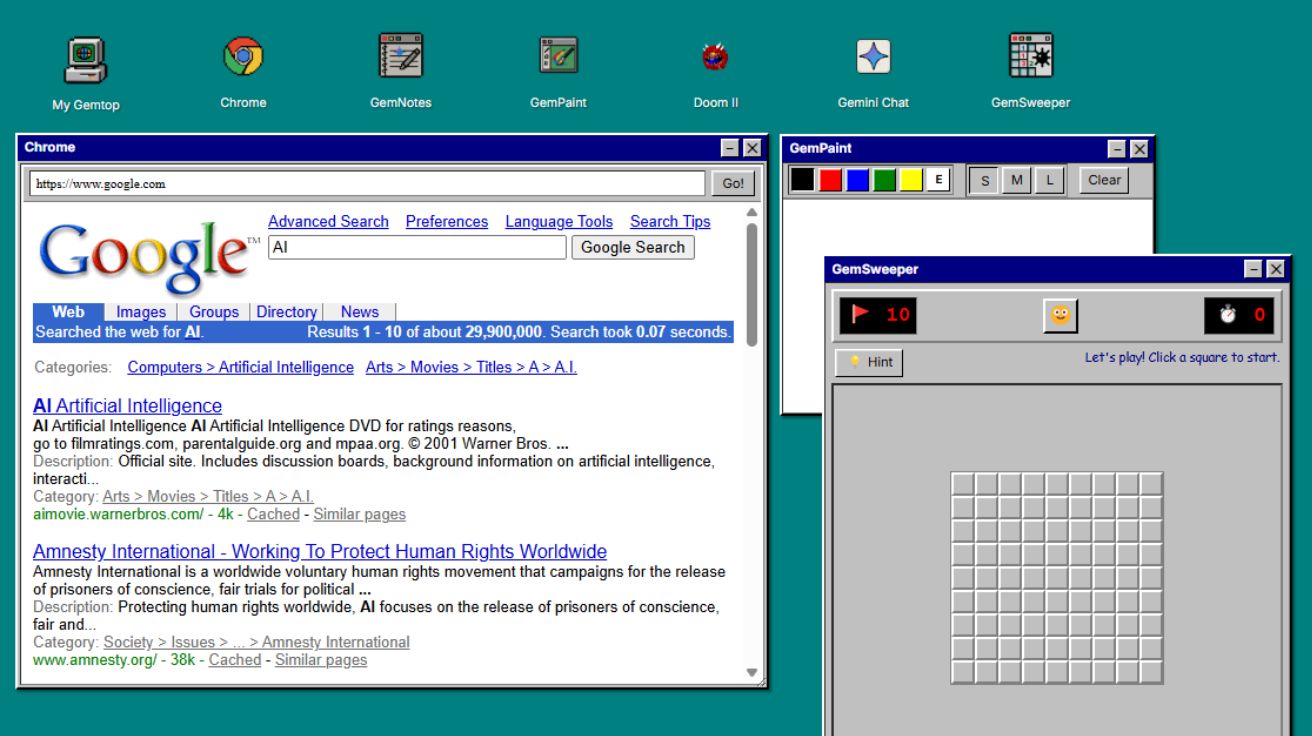
Task: Launch GemSweeper from the desktop icon
Action: 1030,72
